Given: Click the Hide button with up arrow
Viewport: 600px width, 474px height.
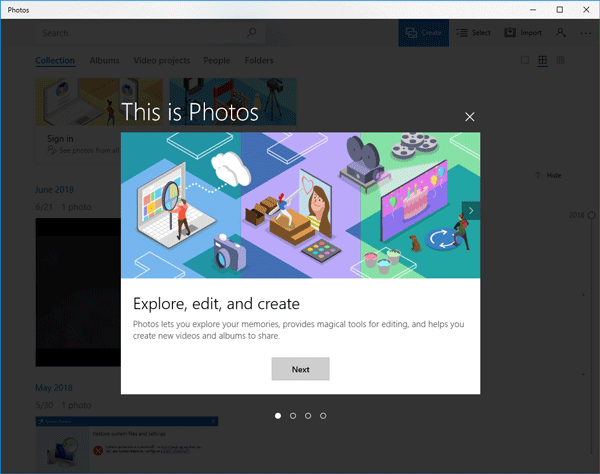Looking at the screenshot, I should 548,175.
